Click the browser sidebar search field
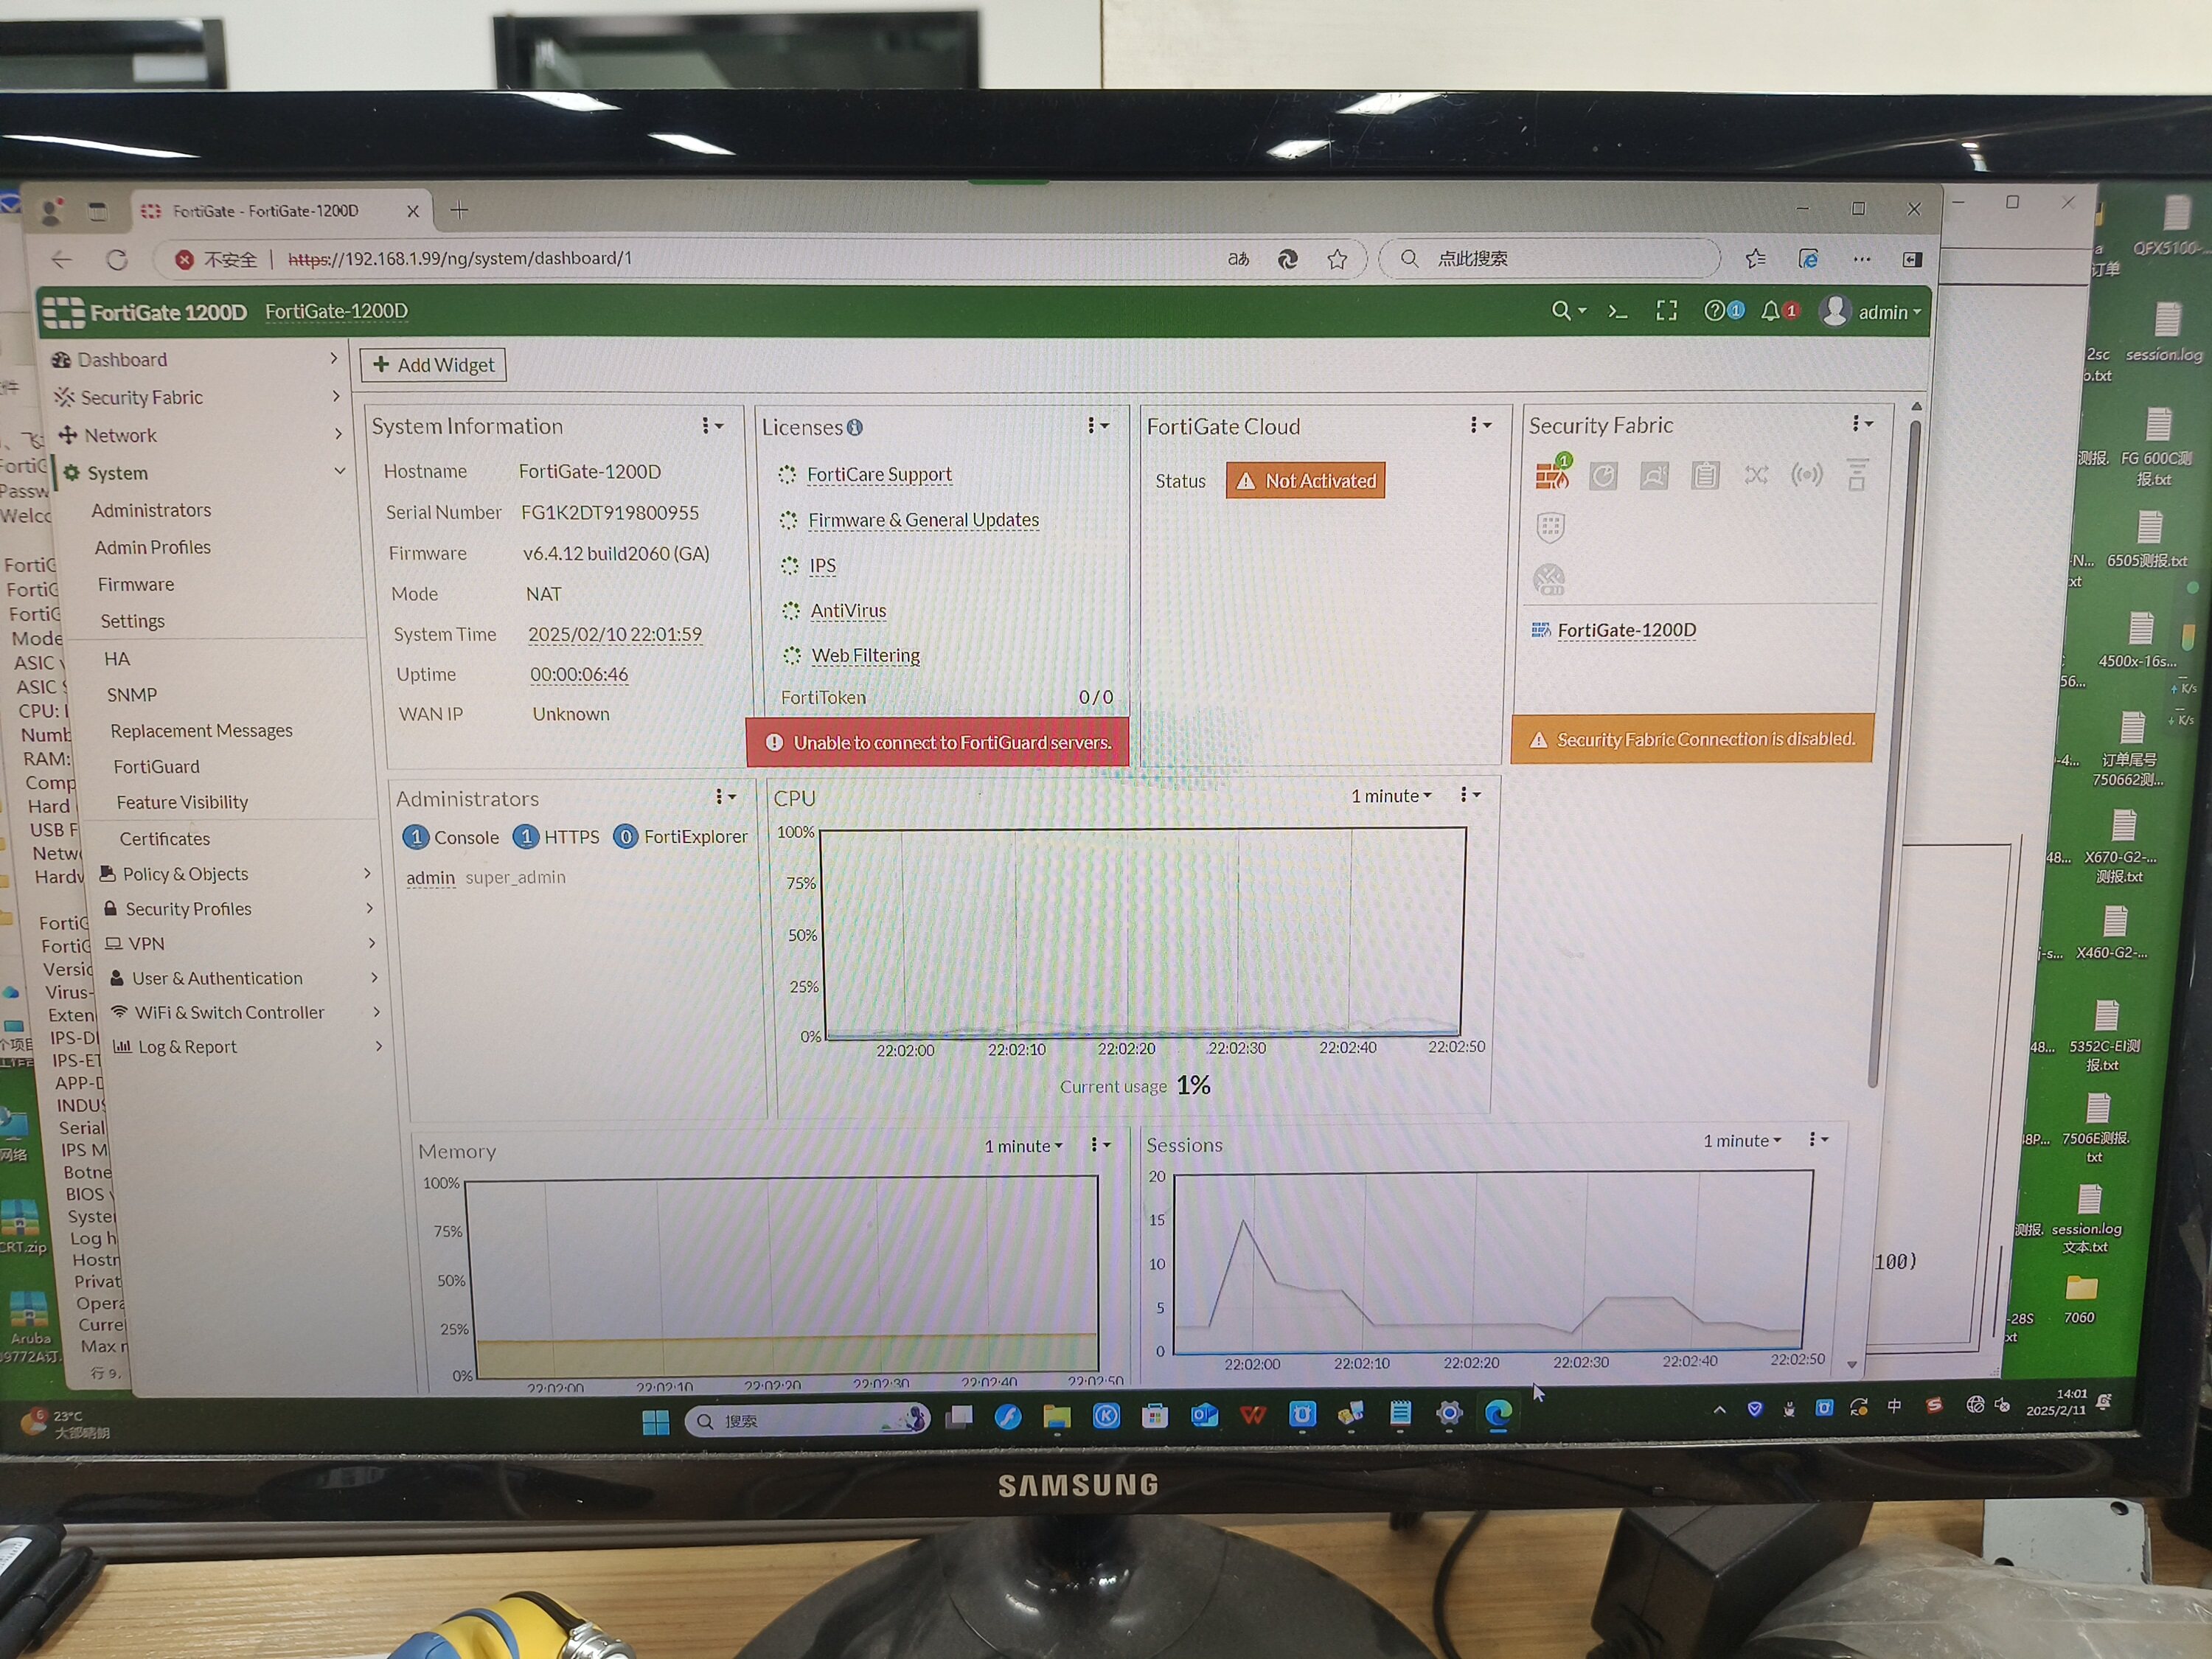This screenshot has width=2212, height=1659. [1550, 259]
